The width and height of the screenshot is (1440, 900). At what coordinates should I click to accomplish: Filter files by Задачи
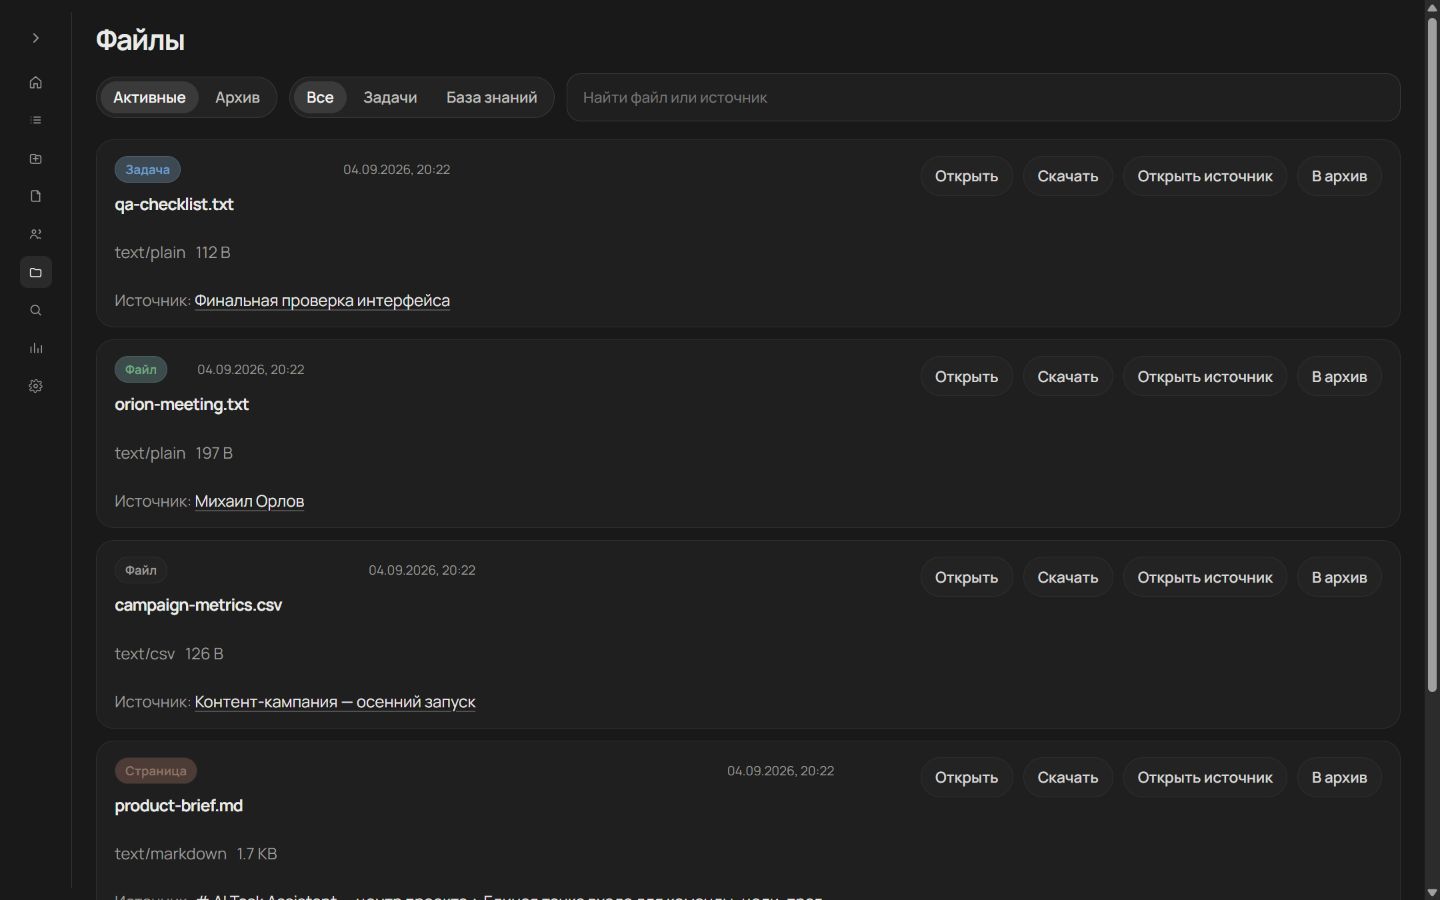(390, 97)
